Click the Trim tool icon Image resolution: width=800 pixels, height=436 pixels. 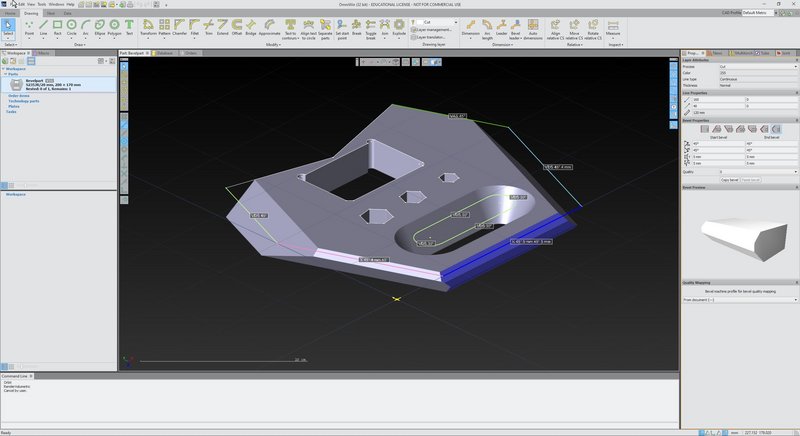pos(208,26)
